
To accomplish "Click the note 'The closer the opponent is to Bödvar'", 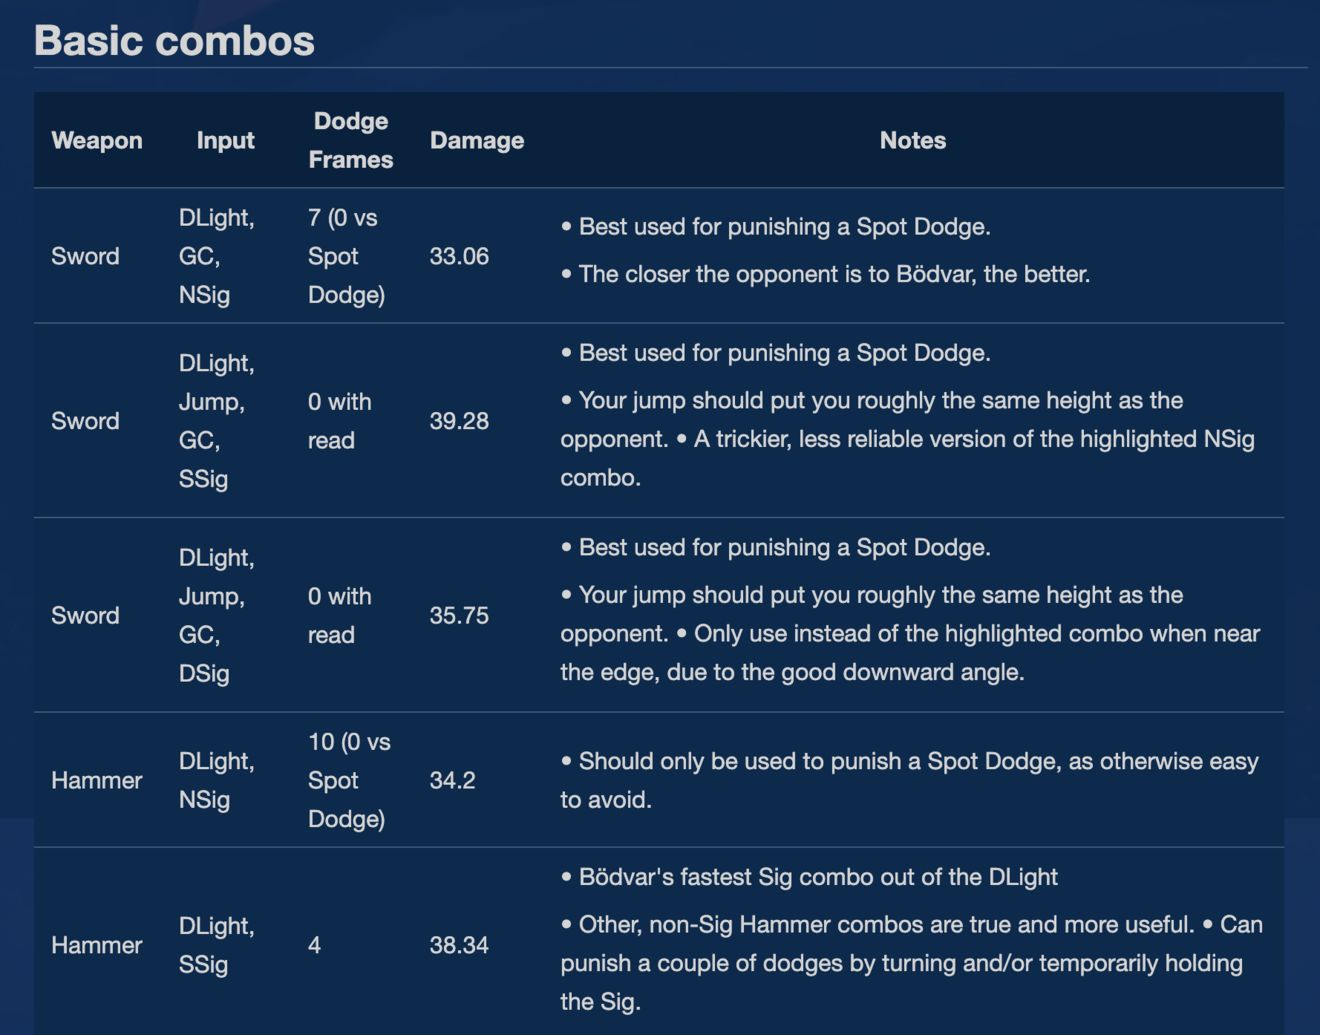I will [x=825, y=274].
